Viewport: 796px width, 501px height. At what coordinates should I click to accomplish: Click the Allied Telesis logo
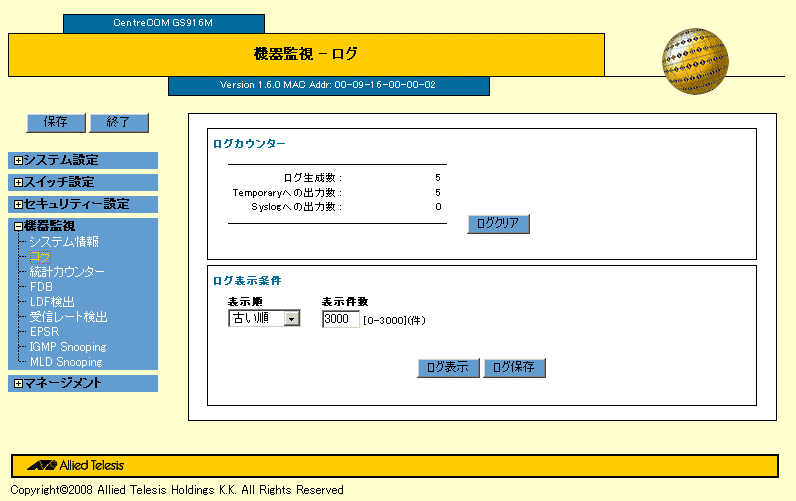pos(76,466)
